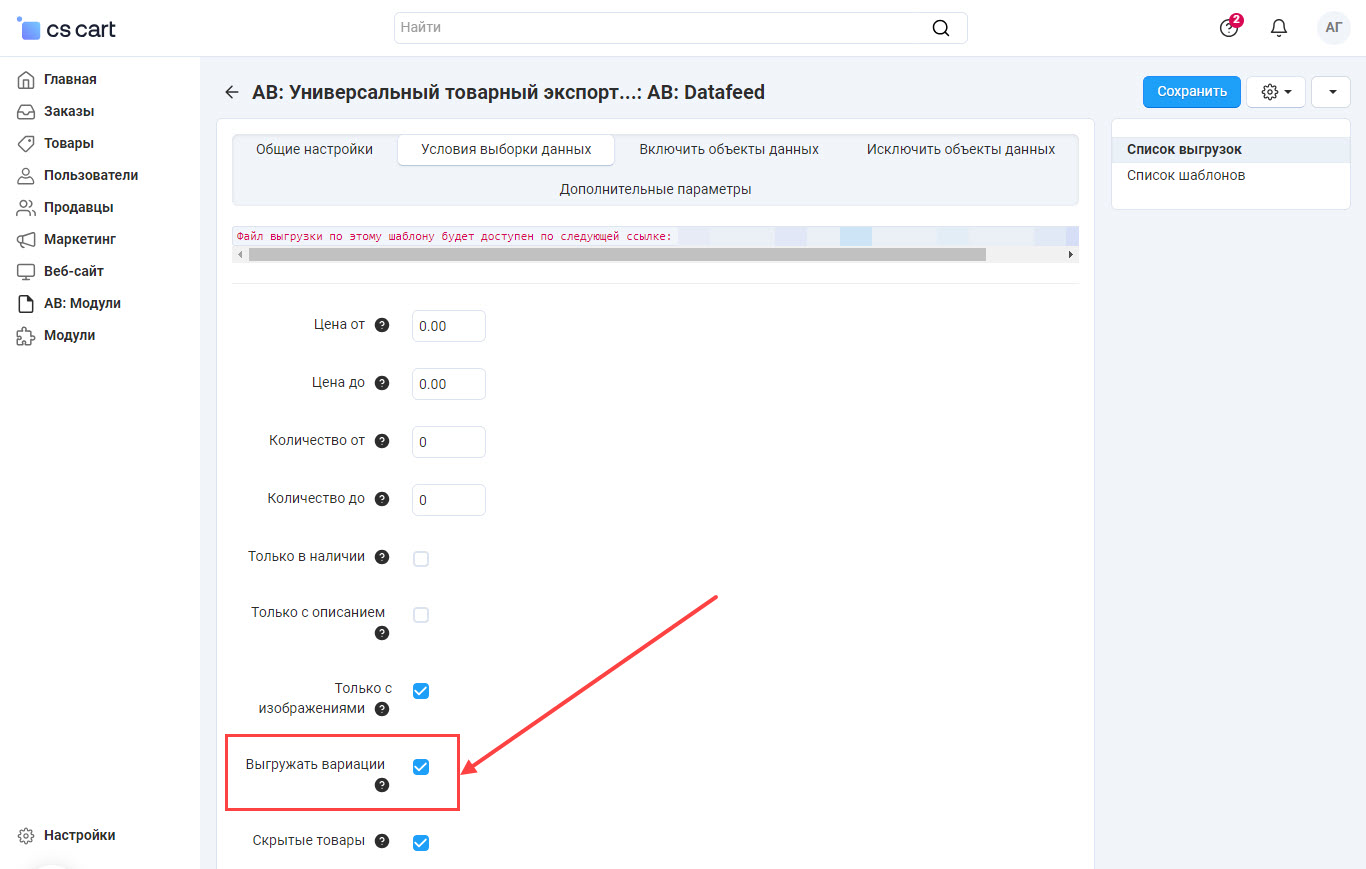1366x869 pixels.
Task: Open Главная in the sidebar menu
Action: coord(70,79)
